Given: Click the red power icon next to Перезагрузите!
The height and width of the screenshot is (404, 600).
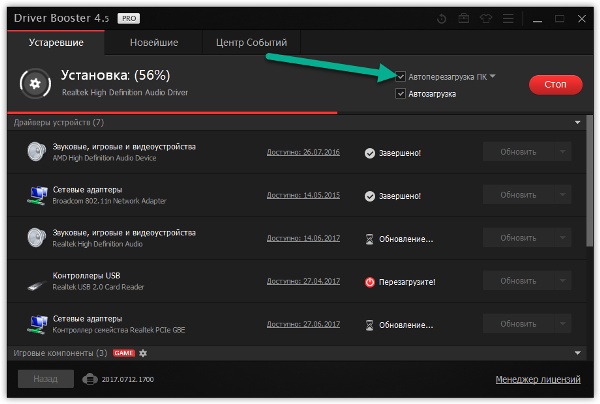Looking at the screenshot, I should pos(370,282).
